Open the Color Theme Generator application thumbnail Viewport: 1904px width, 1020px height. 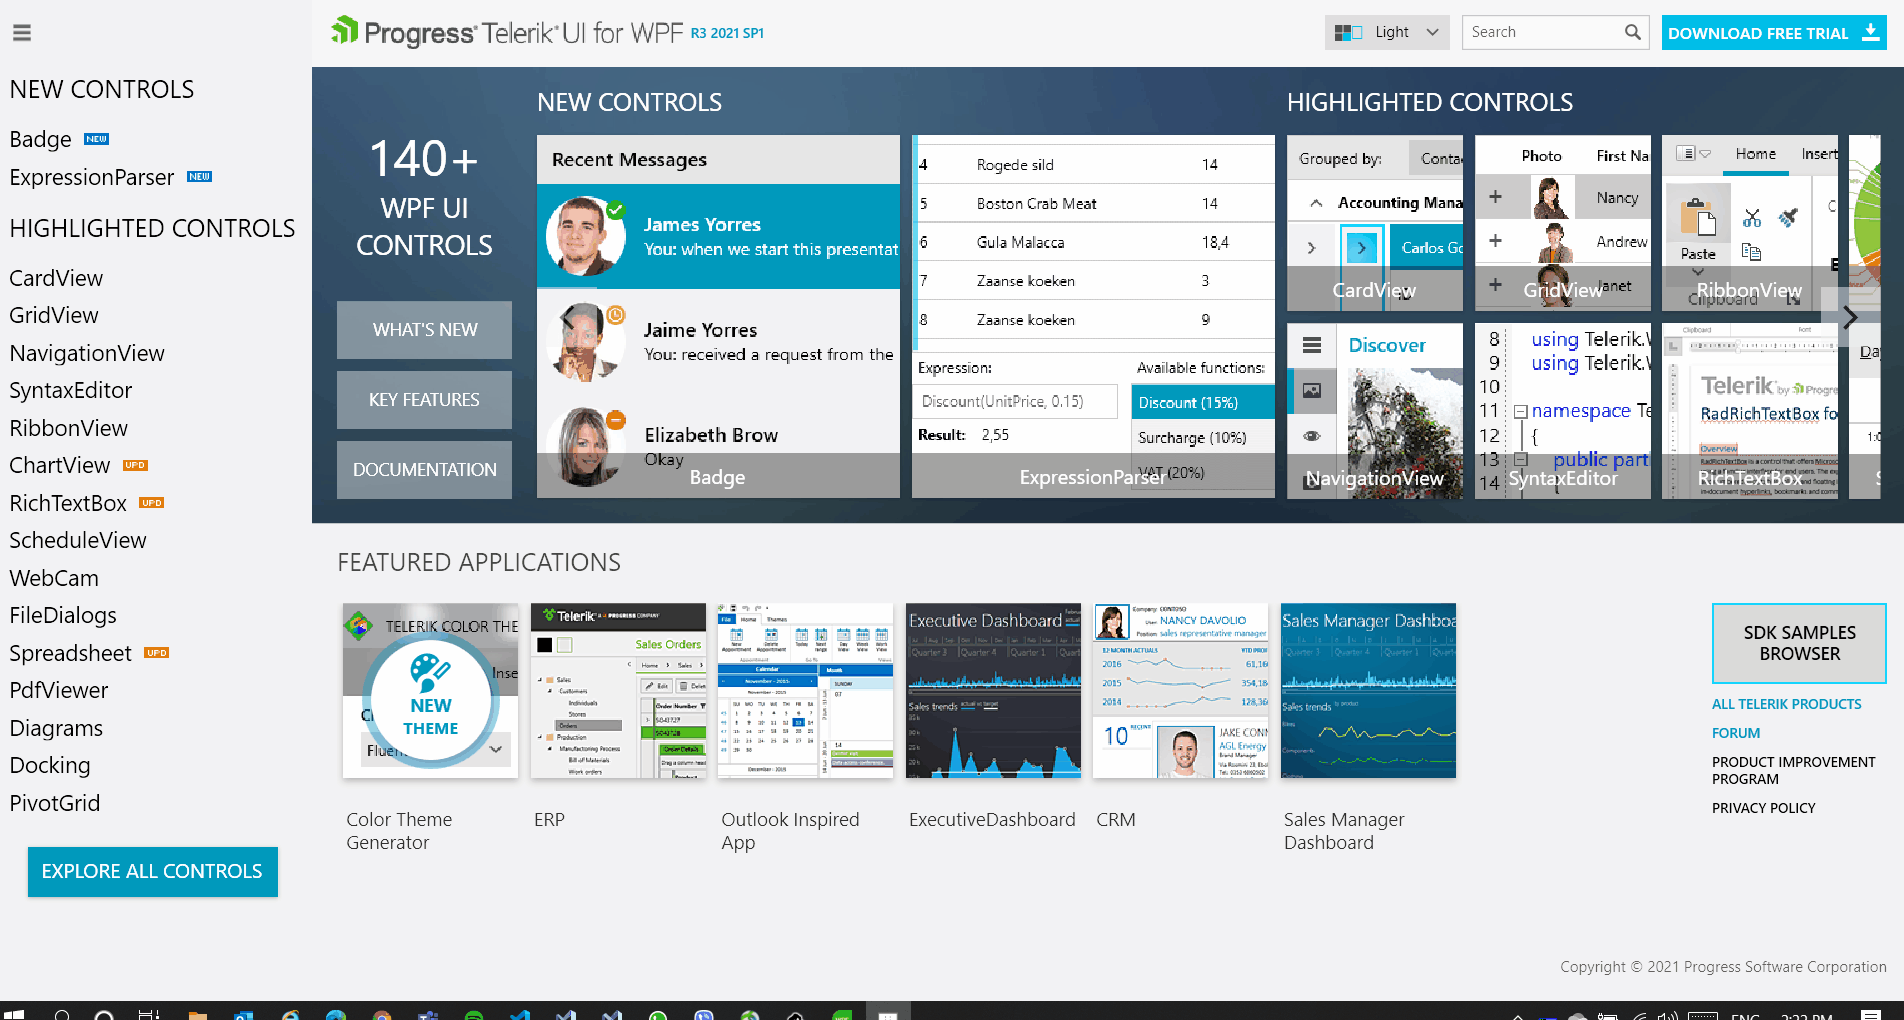(430, 690)
